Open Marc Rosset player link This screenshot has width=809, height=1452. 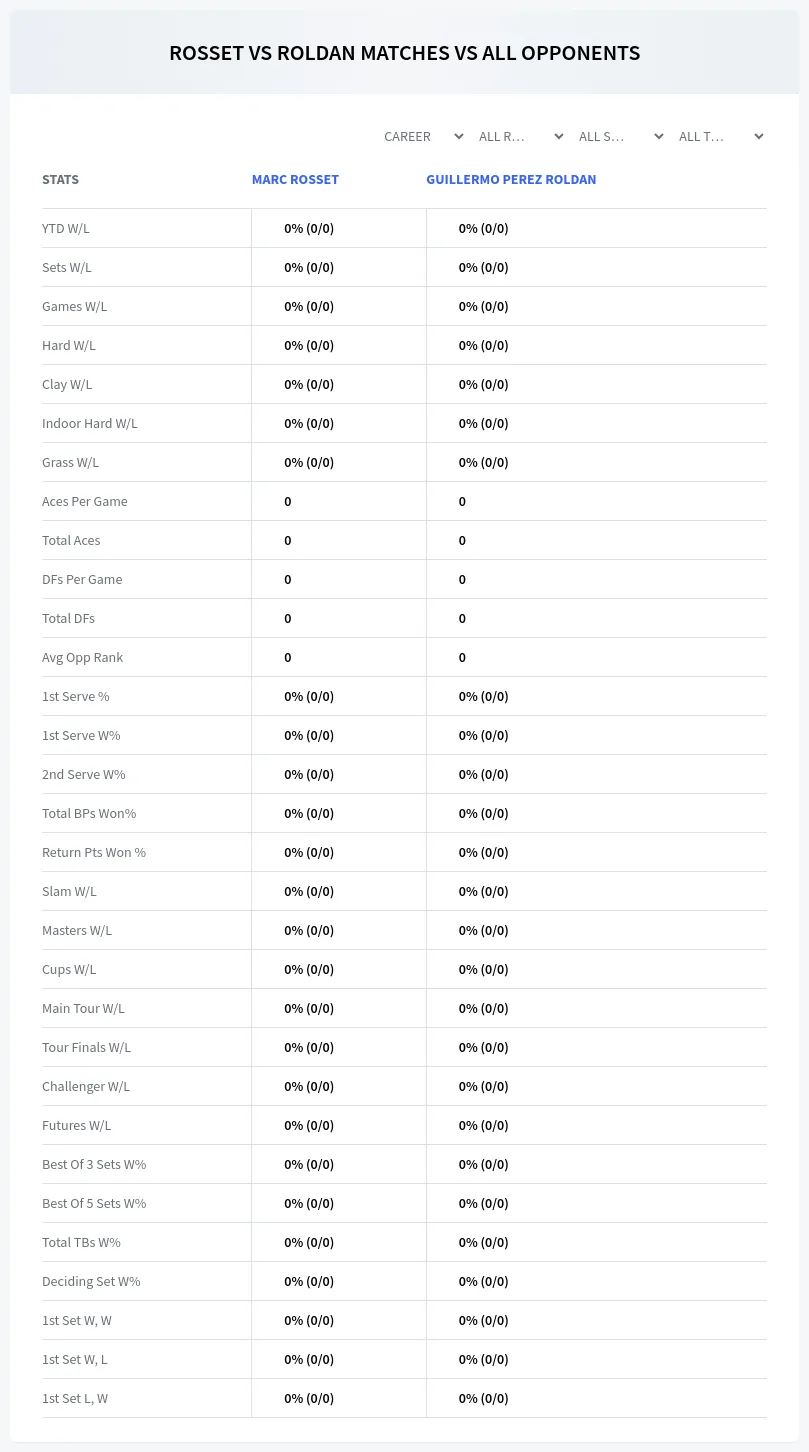(295, 180)
